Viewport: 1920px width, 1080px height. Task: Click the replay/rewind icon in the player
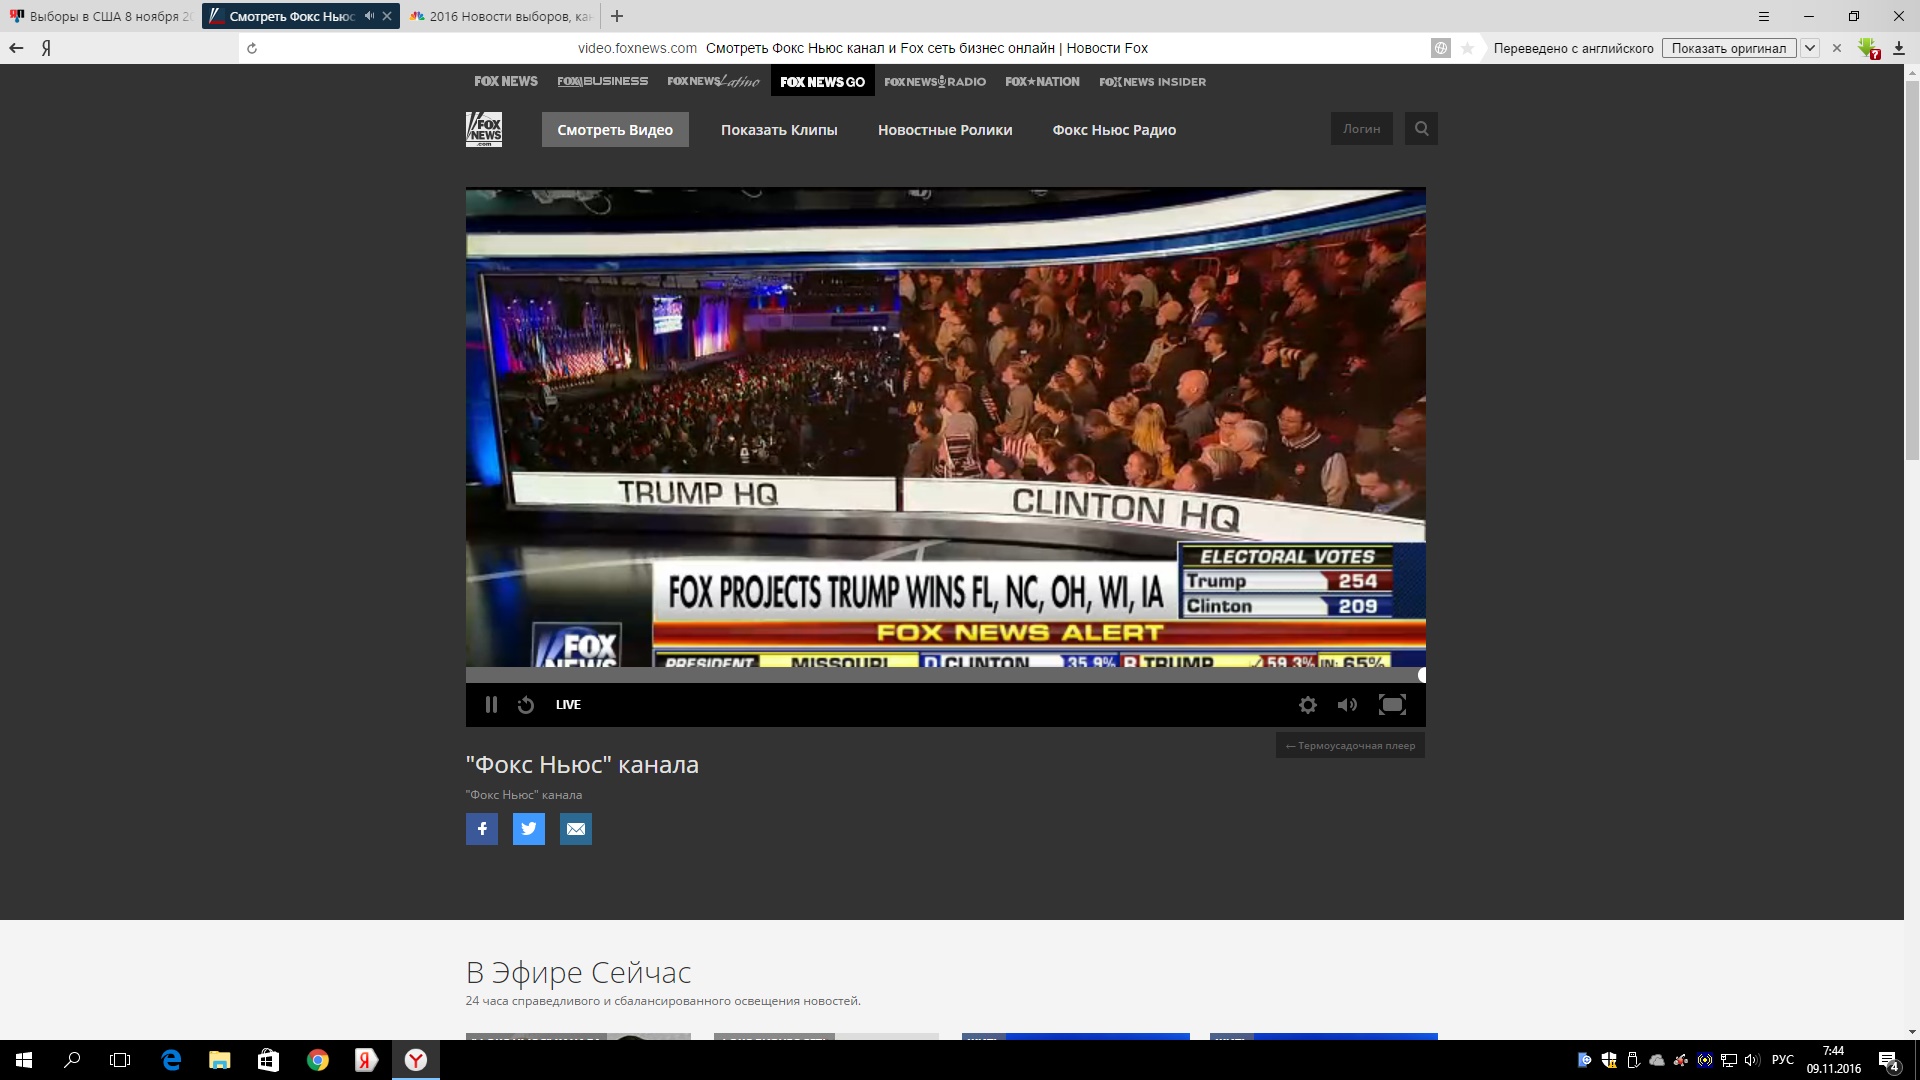(x=526, y=705)
